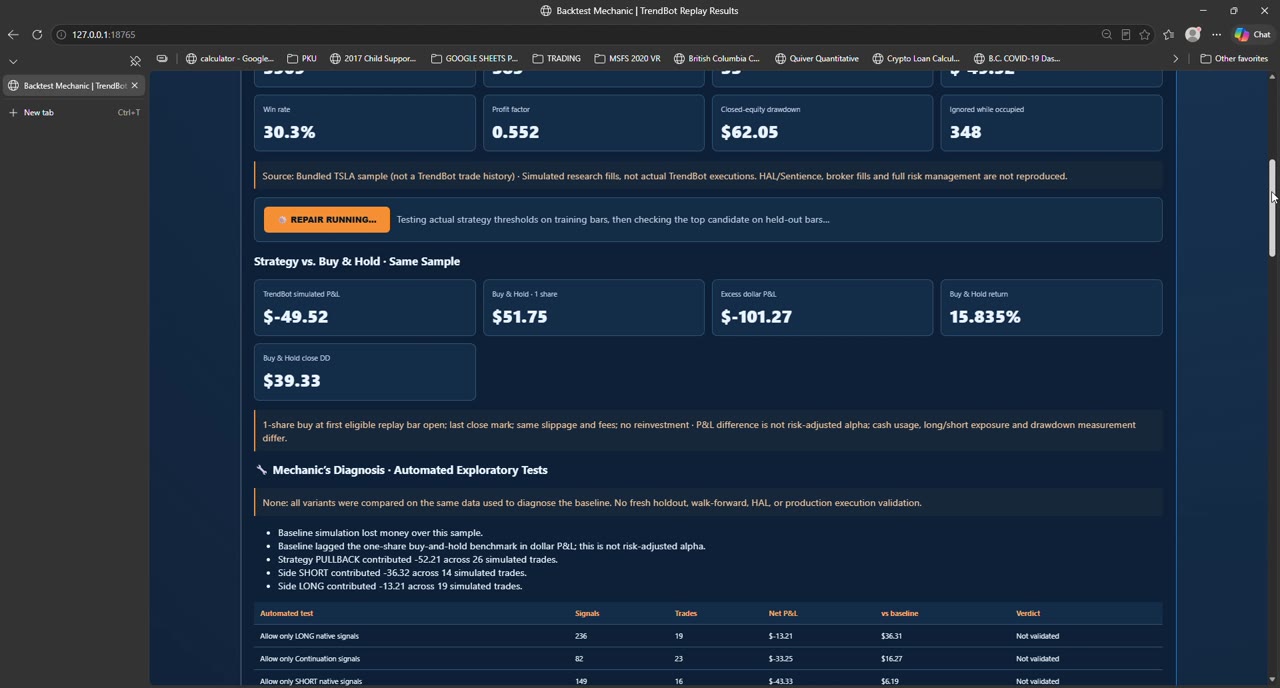Close the Backtest Mechanic tab
This screenshot has width=1280, height=688.
135,85
